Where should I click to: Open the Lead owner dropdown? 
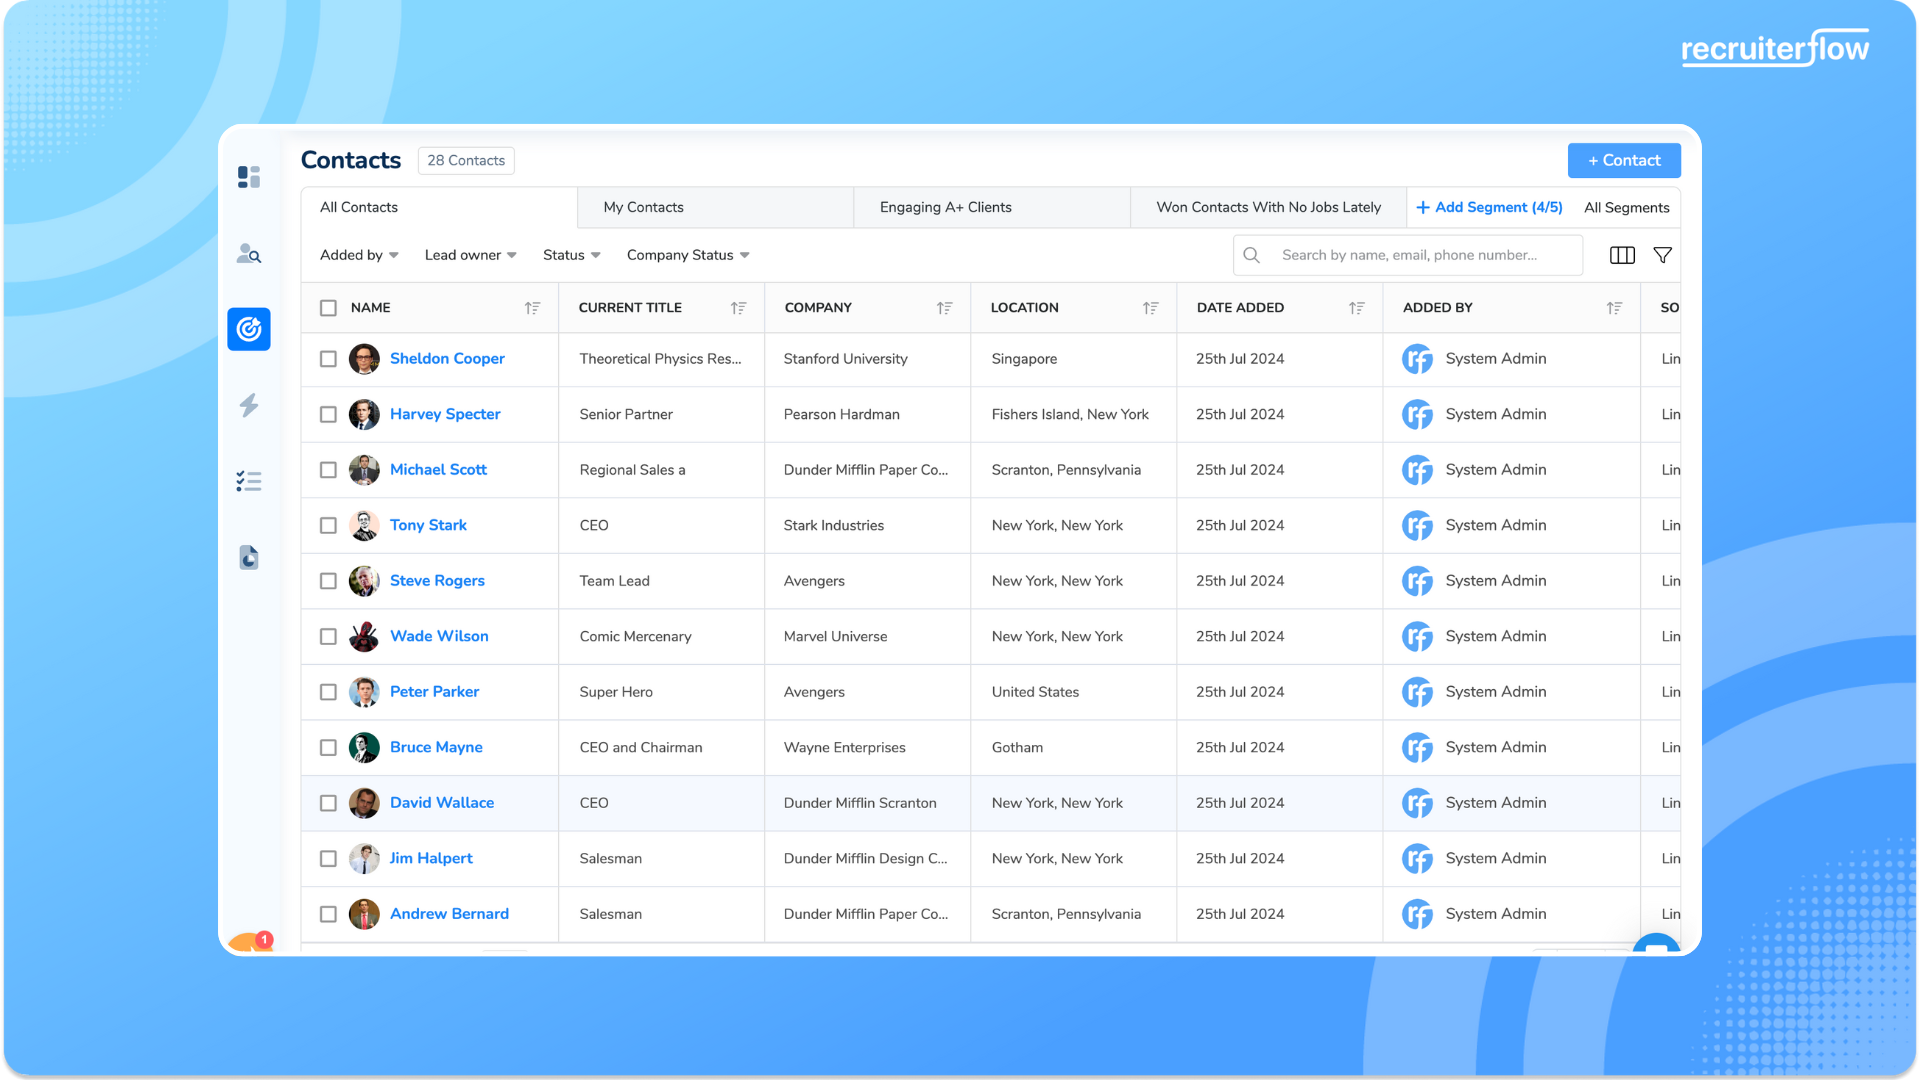(x=470, y=255)
